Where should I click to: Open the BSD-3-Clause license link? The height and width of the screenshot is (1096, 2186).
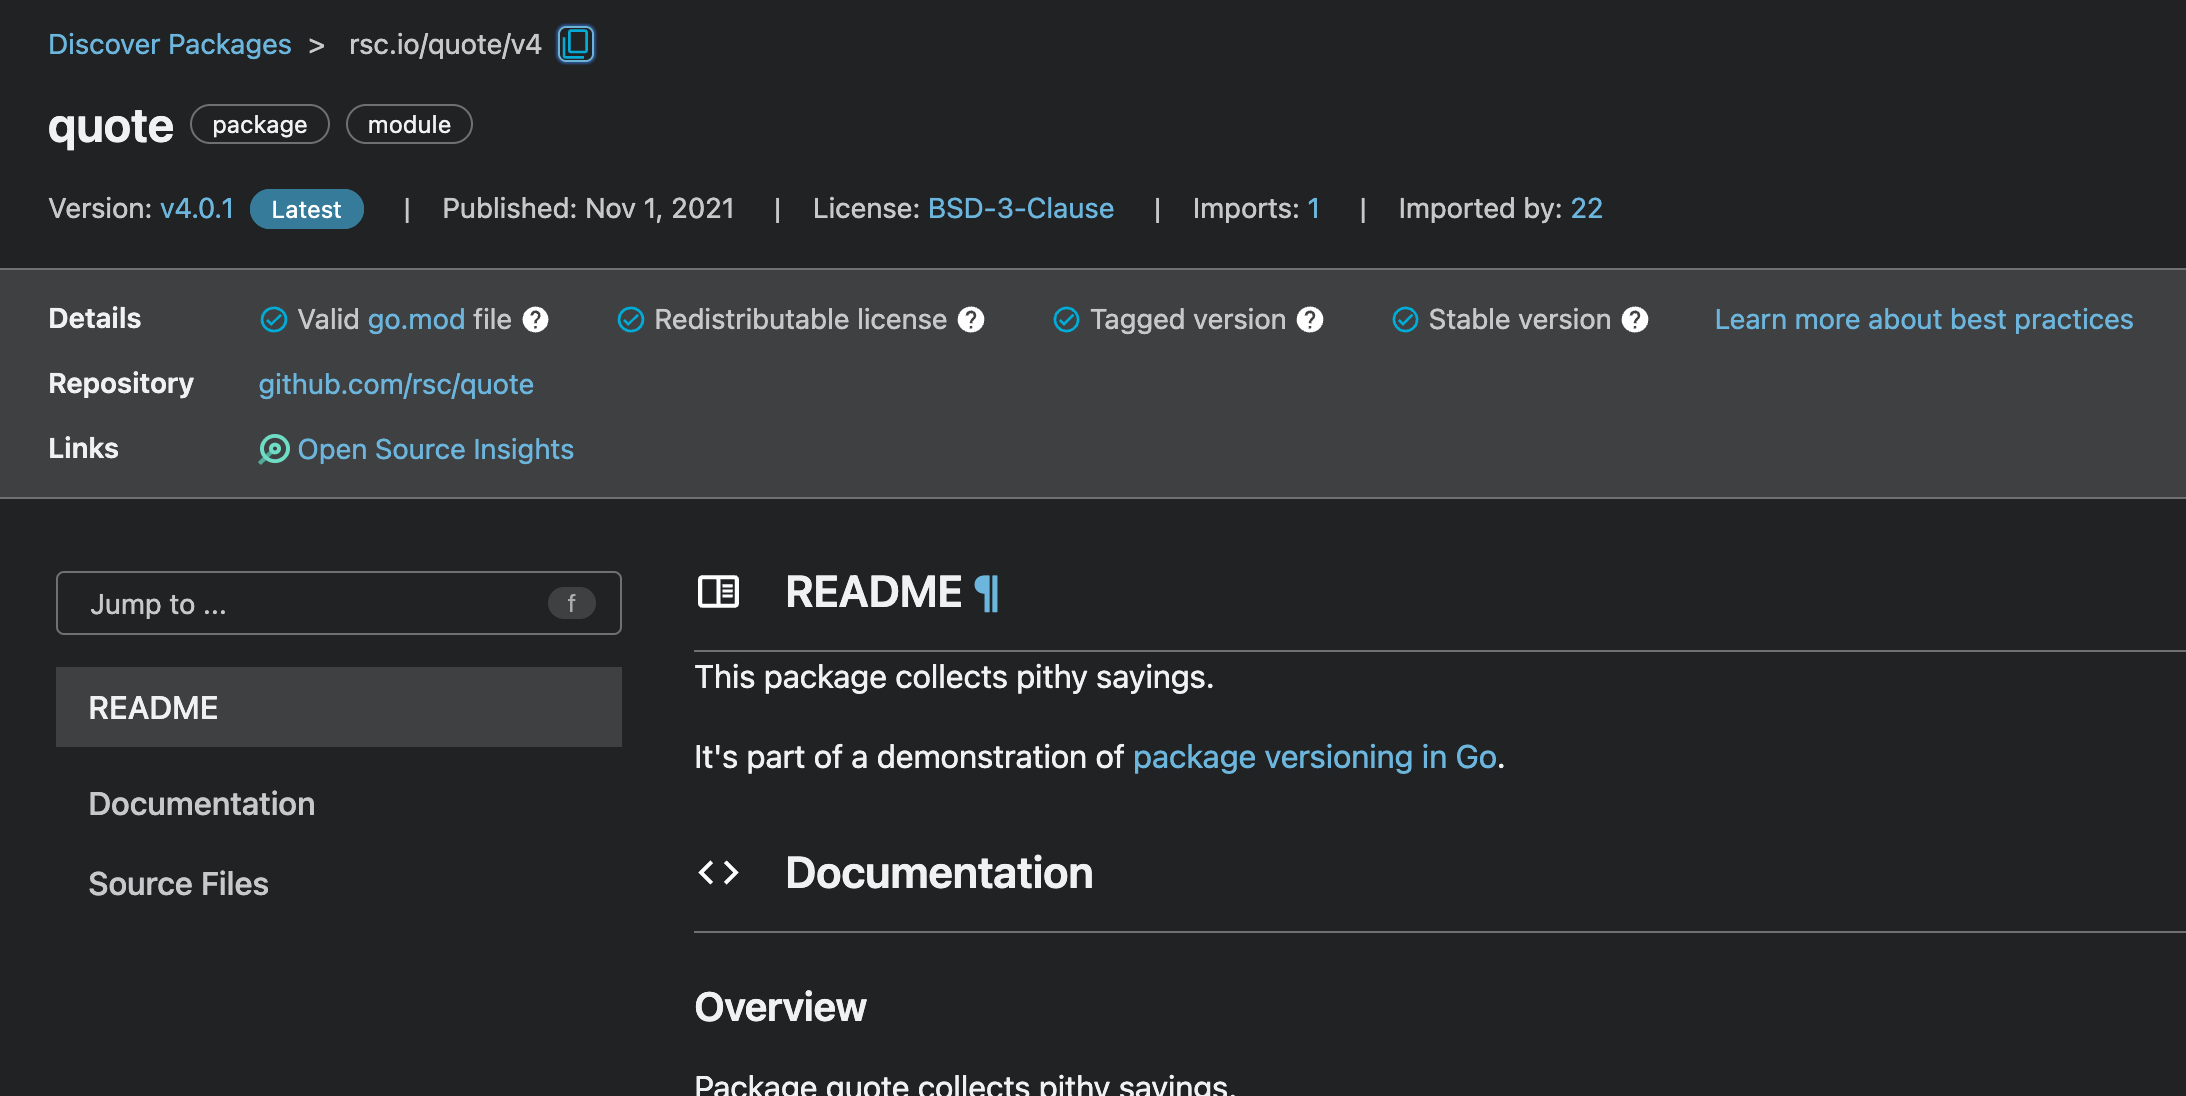(1021, 209)
